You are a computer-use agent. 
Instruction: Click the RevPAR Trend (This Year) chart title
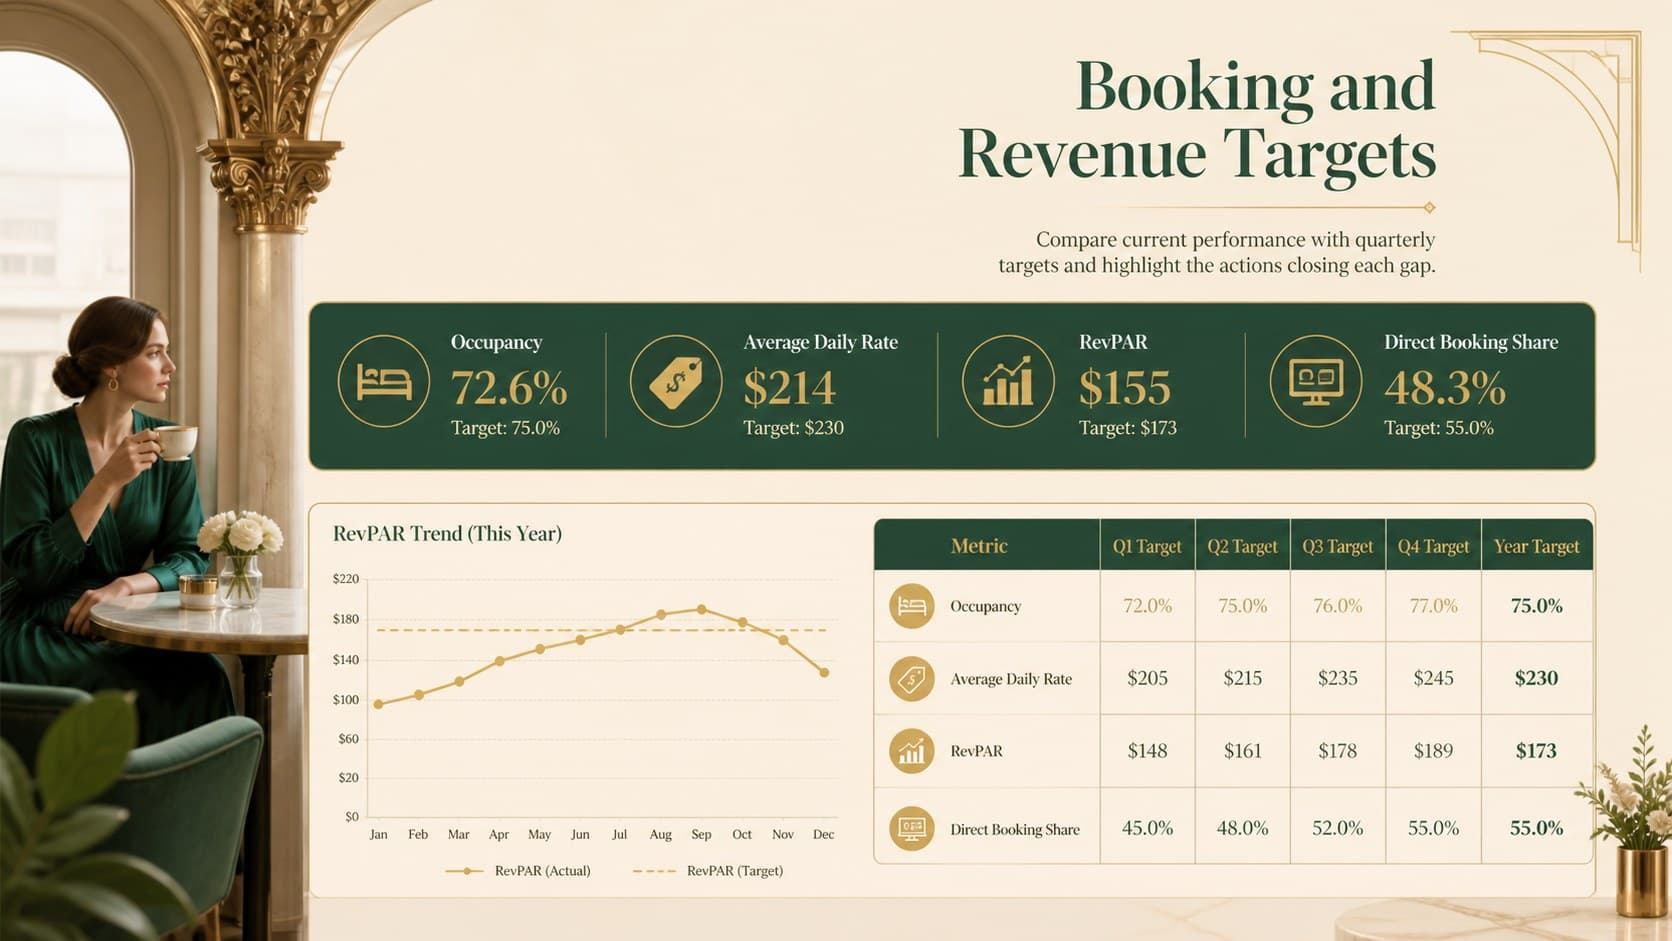[x=447, y=534]
